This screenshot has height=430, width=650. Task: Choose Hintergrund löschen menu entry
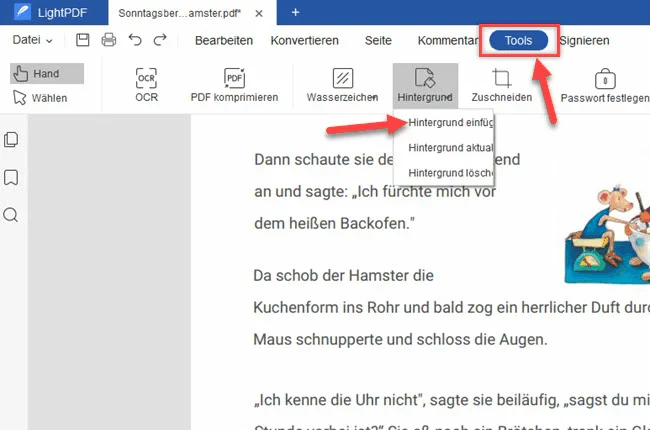click(x=450, y=173)
